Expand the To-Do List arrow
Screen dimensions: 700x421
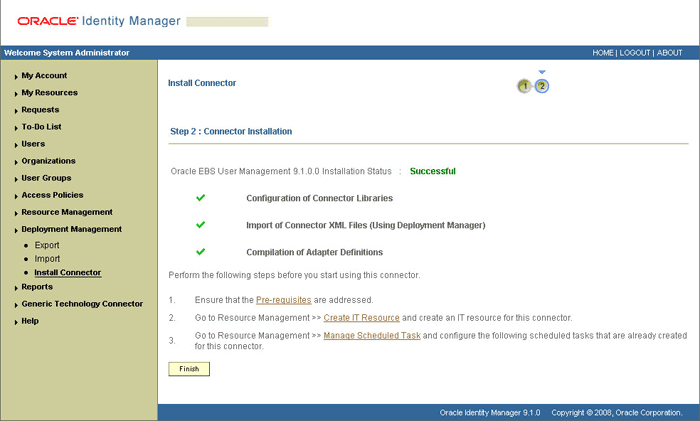click(16, 128)
